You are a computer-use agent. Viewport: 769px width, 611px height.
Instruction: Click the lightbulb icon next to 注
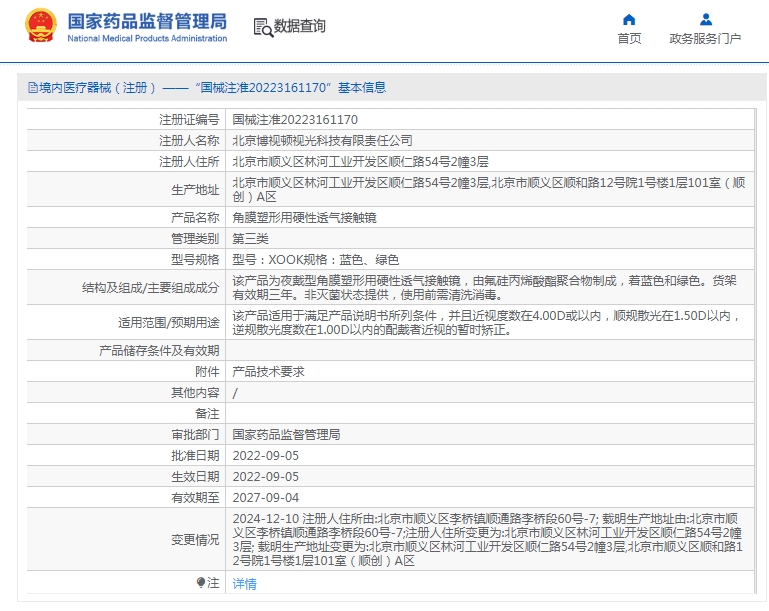[201, 582]
